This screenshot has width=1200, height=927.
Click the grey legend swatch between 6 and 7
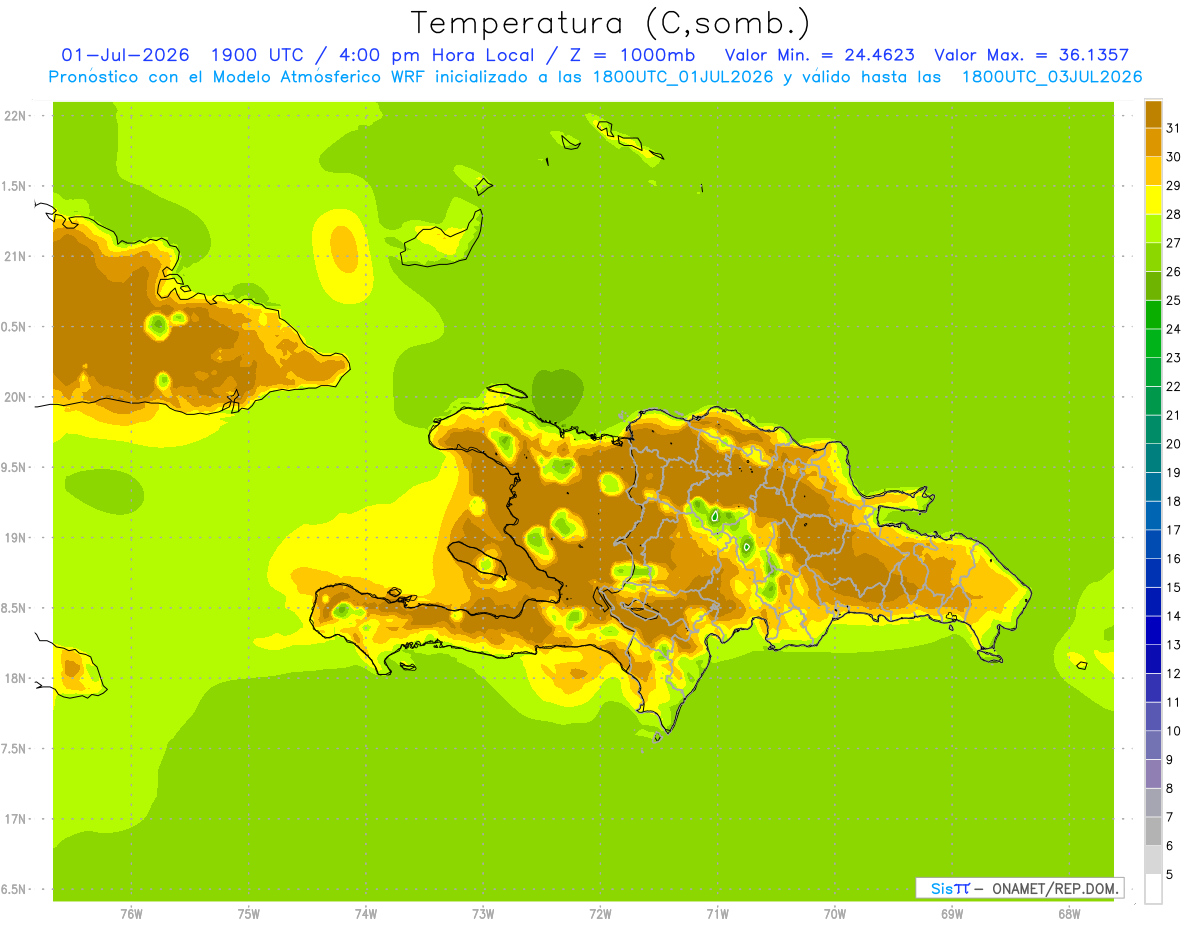[1153, 831]
